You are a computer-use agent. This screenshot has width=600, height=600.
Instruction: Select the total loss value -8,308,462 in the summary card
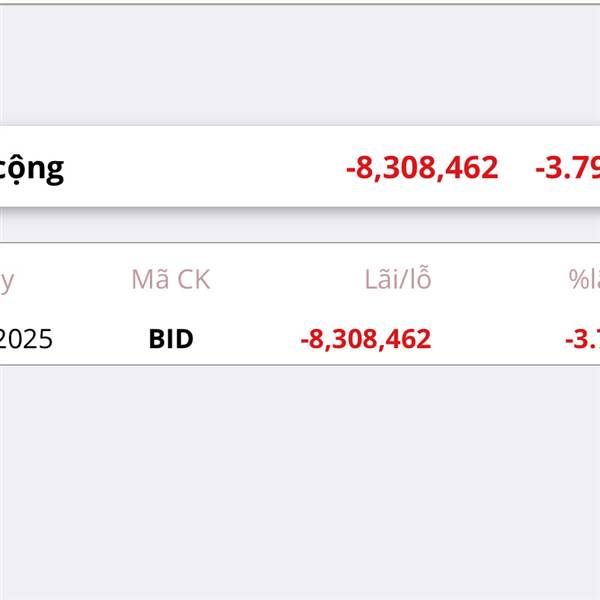pos(422,167)
